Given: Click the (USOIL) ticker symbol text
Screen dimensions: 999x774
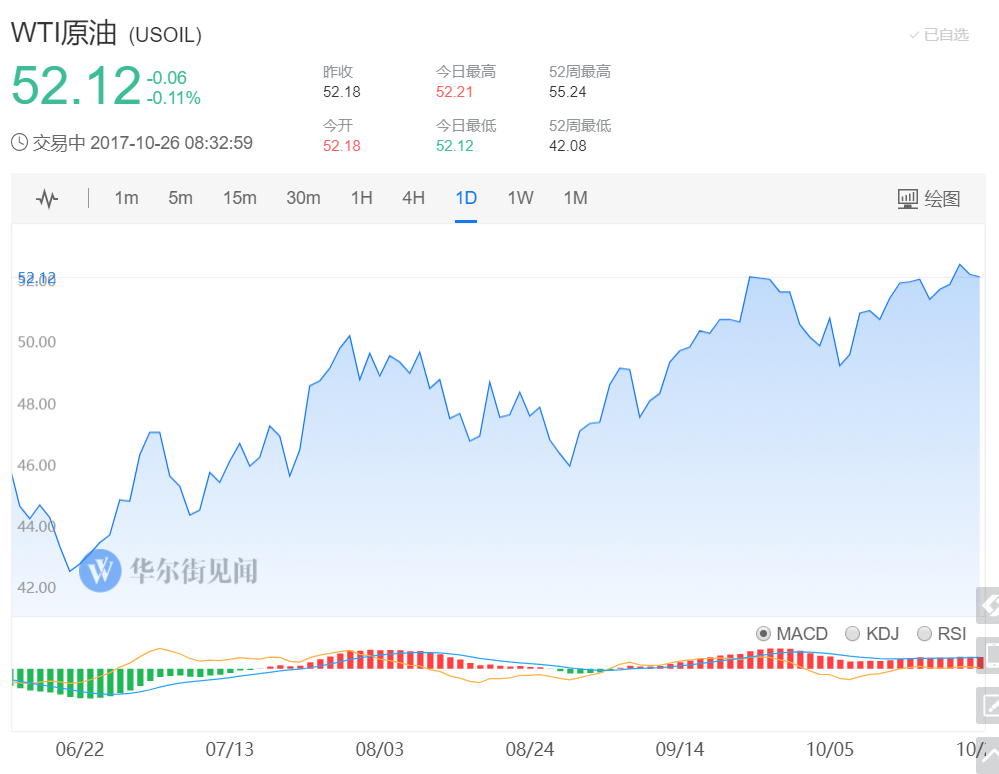Looking at the screenshot, I should tap(165, 35).
